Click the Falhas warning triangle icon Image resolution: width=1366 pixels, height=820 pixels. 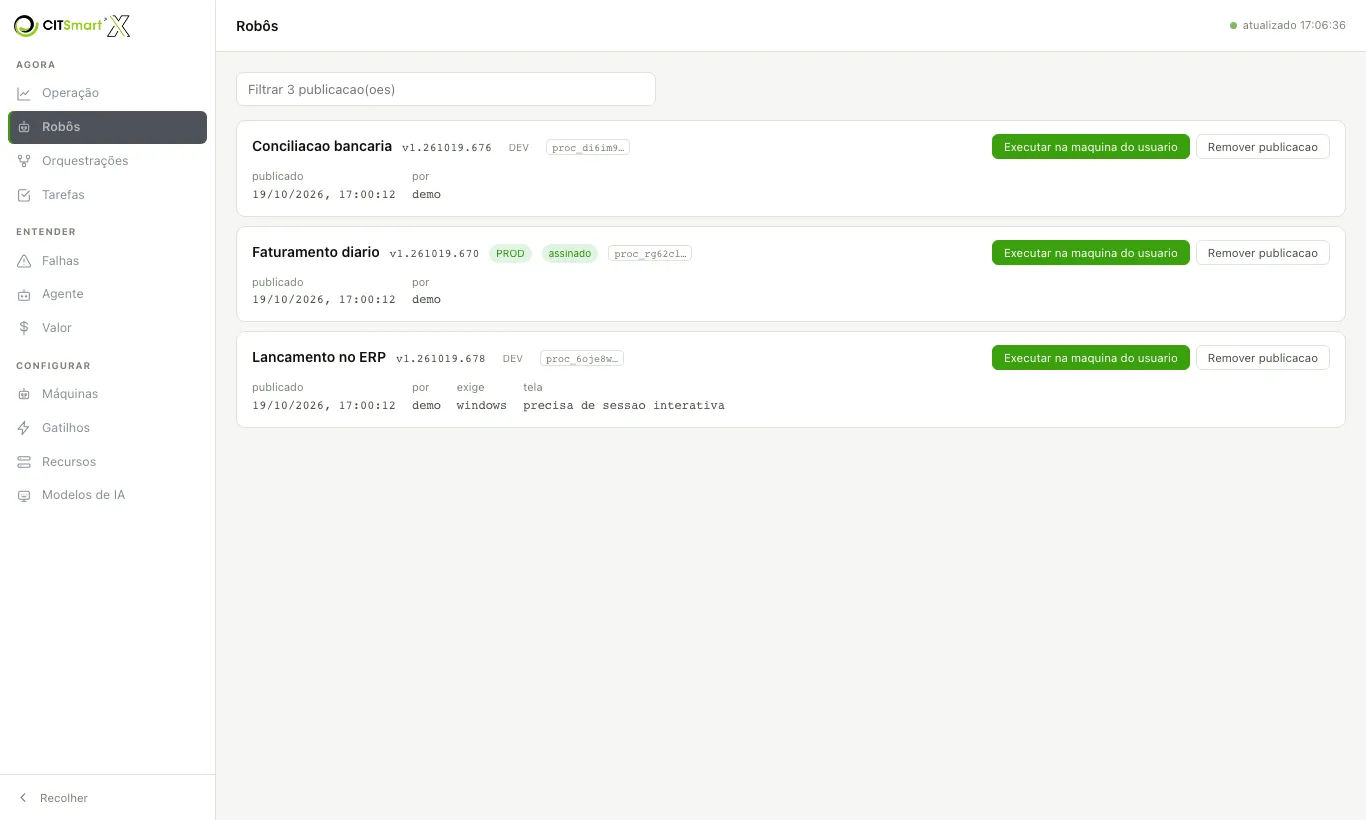pos(24,261)
